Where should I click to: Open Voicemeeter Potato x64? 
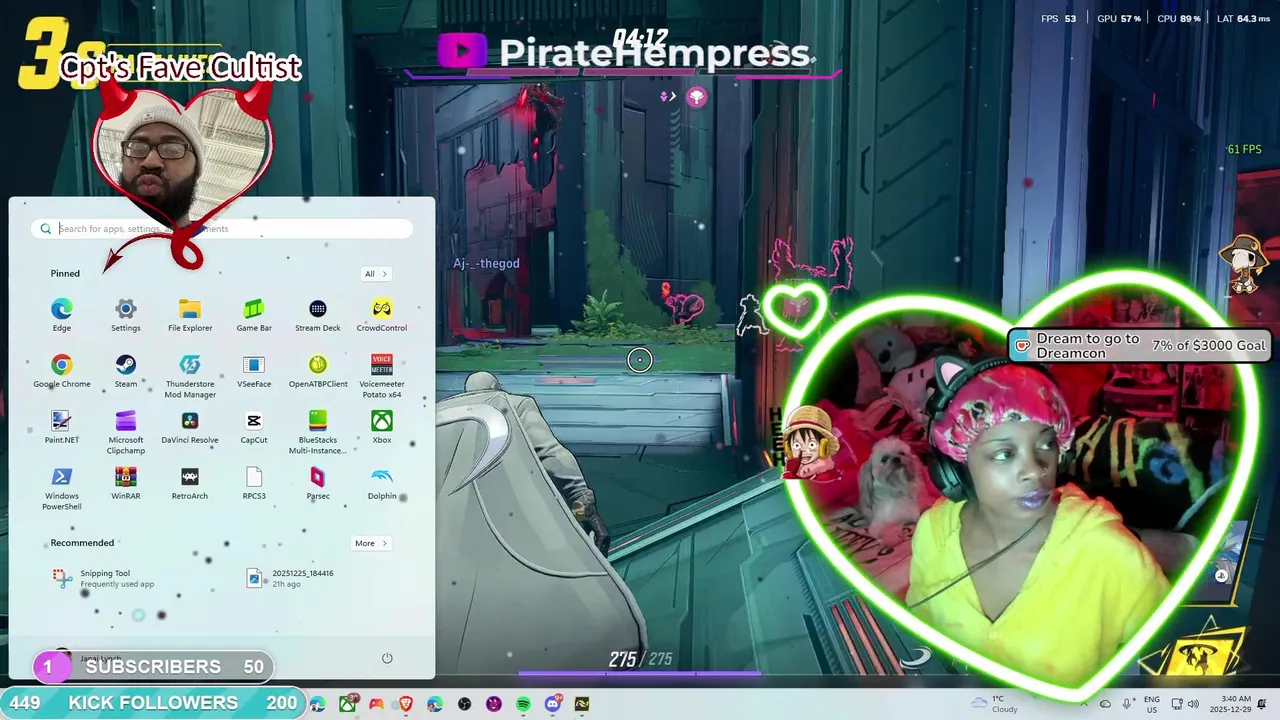[382, 376]
